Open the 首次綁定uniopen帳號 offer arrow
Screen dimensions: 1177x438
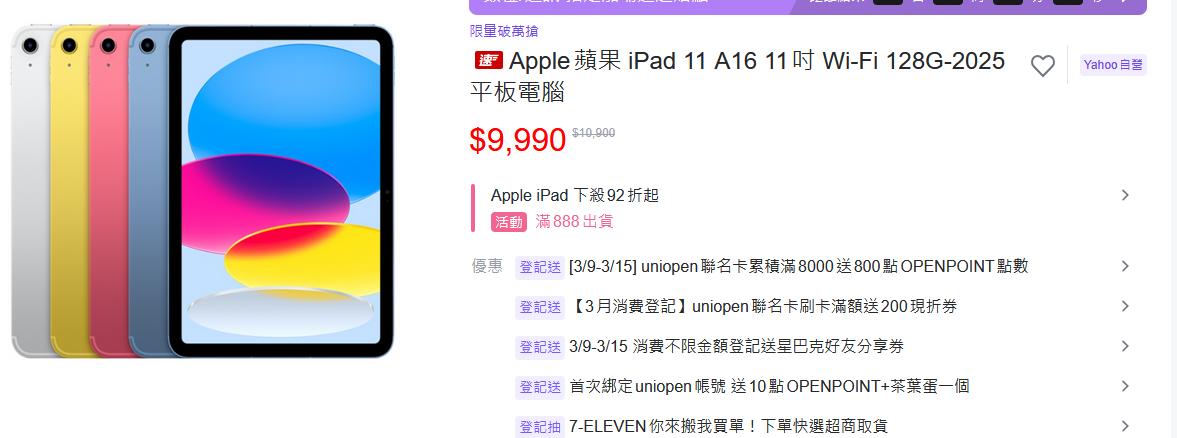[1124, 386]
